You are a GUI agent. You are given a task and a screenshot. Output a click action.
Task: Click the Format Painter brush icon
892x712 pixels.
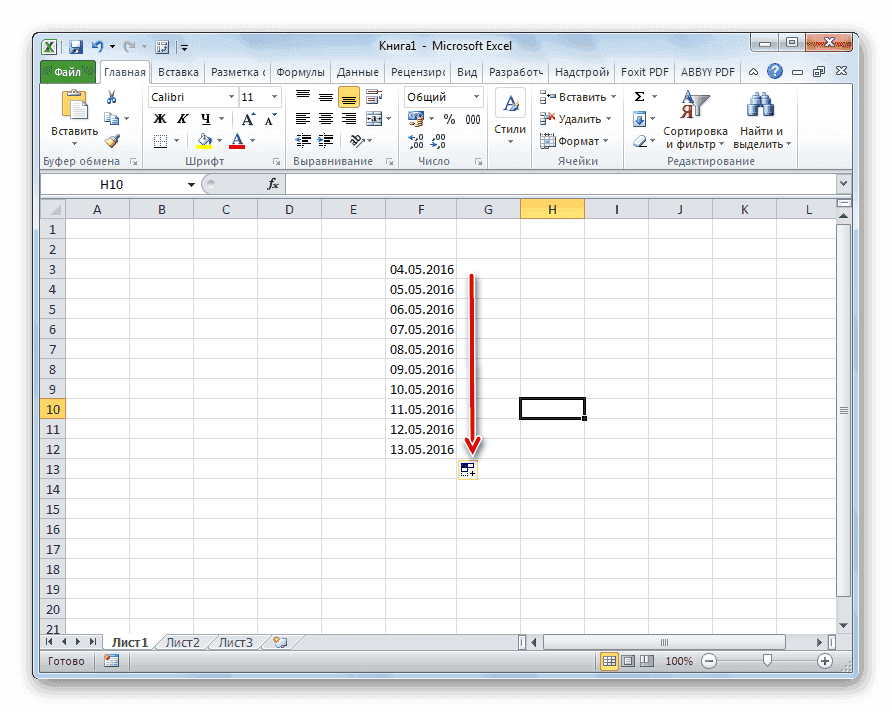[x=110, y=139]
